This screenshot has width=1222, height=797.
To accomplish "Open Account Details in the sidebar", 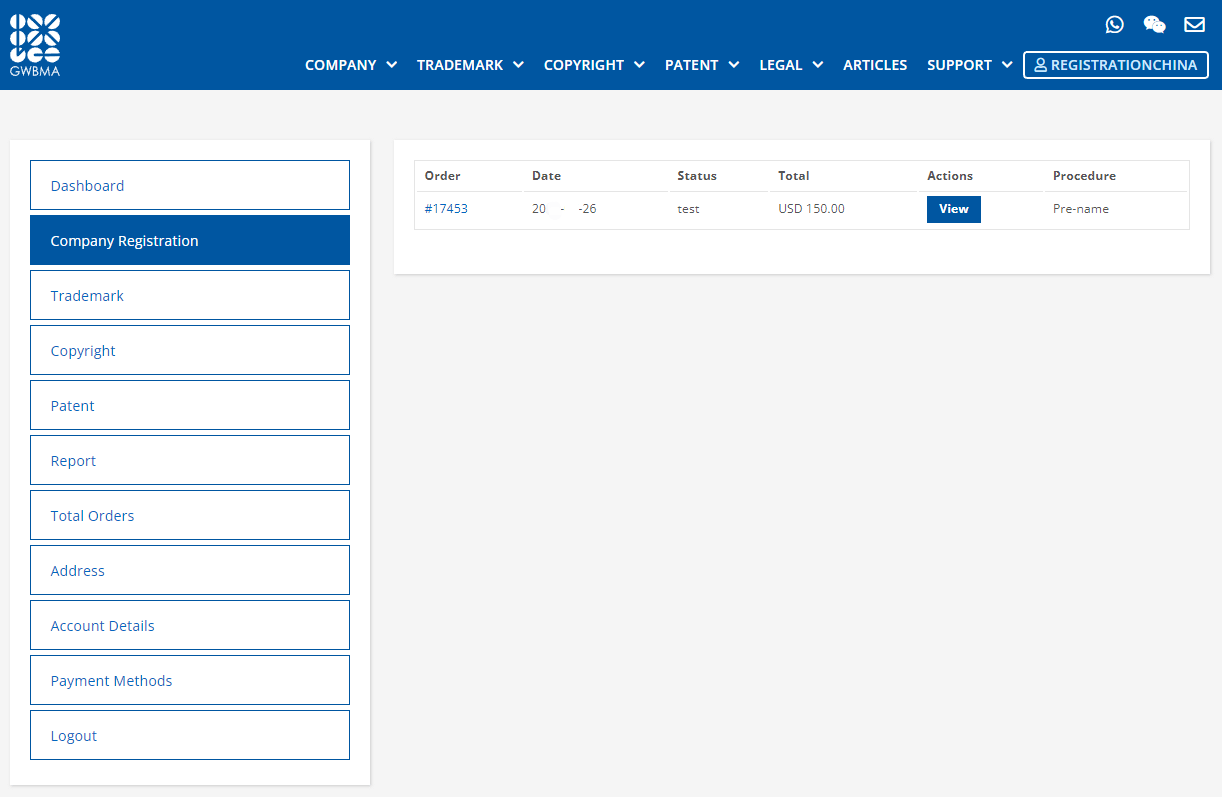I will click(x=190, y=625).
